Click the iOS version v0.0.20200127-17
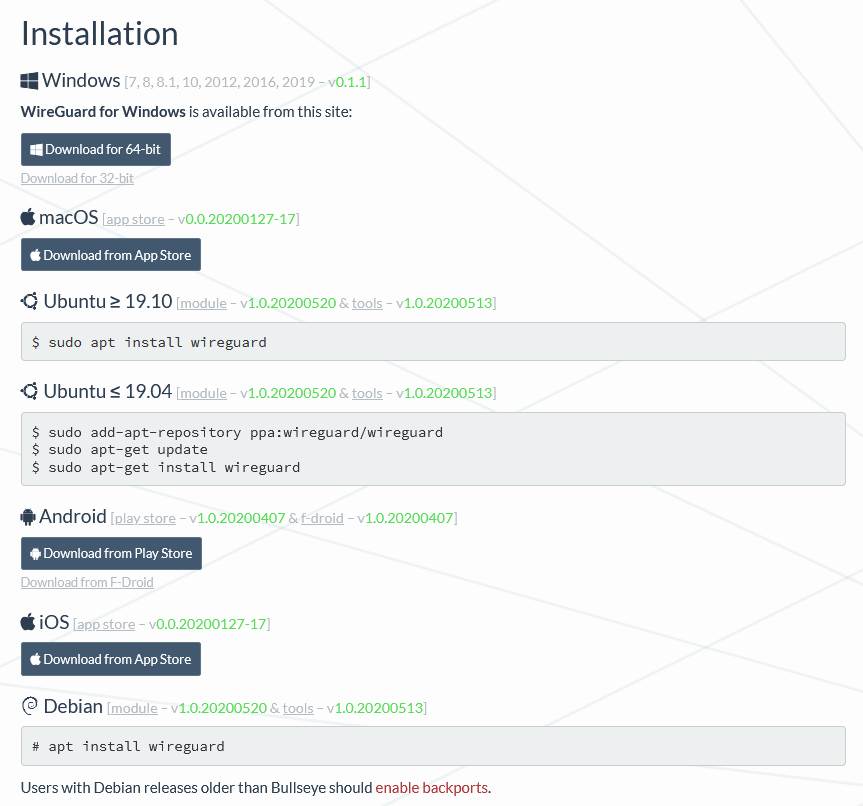The height and width of the screenshot is (806, 863). pyautogui.click(x=207, y=624)
